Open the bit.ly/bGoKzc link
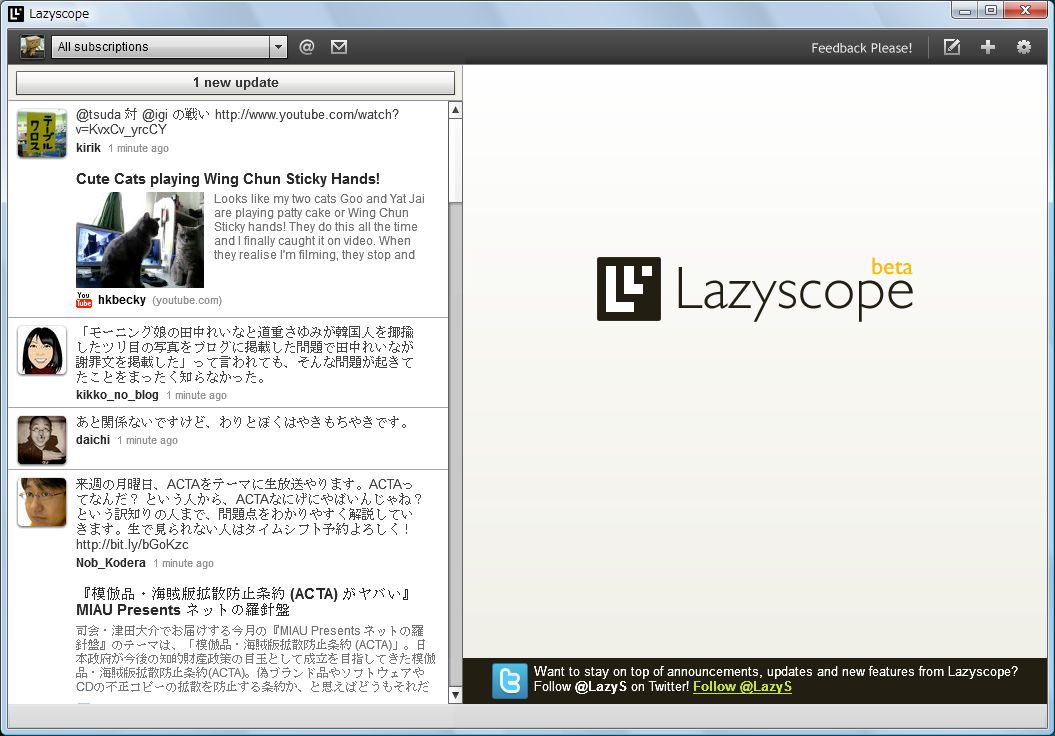The height and width of the screenshot is (736, 1055). (132, 544)
